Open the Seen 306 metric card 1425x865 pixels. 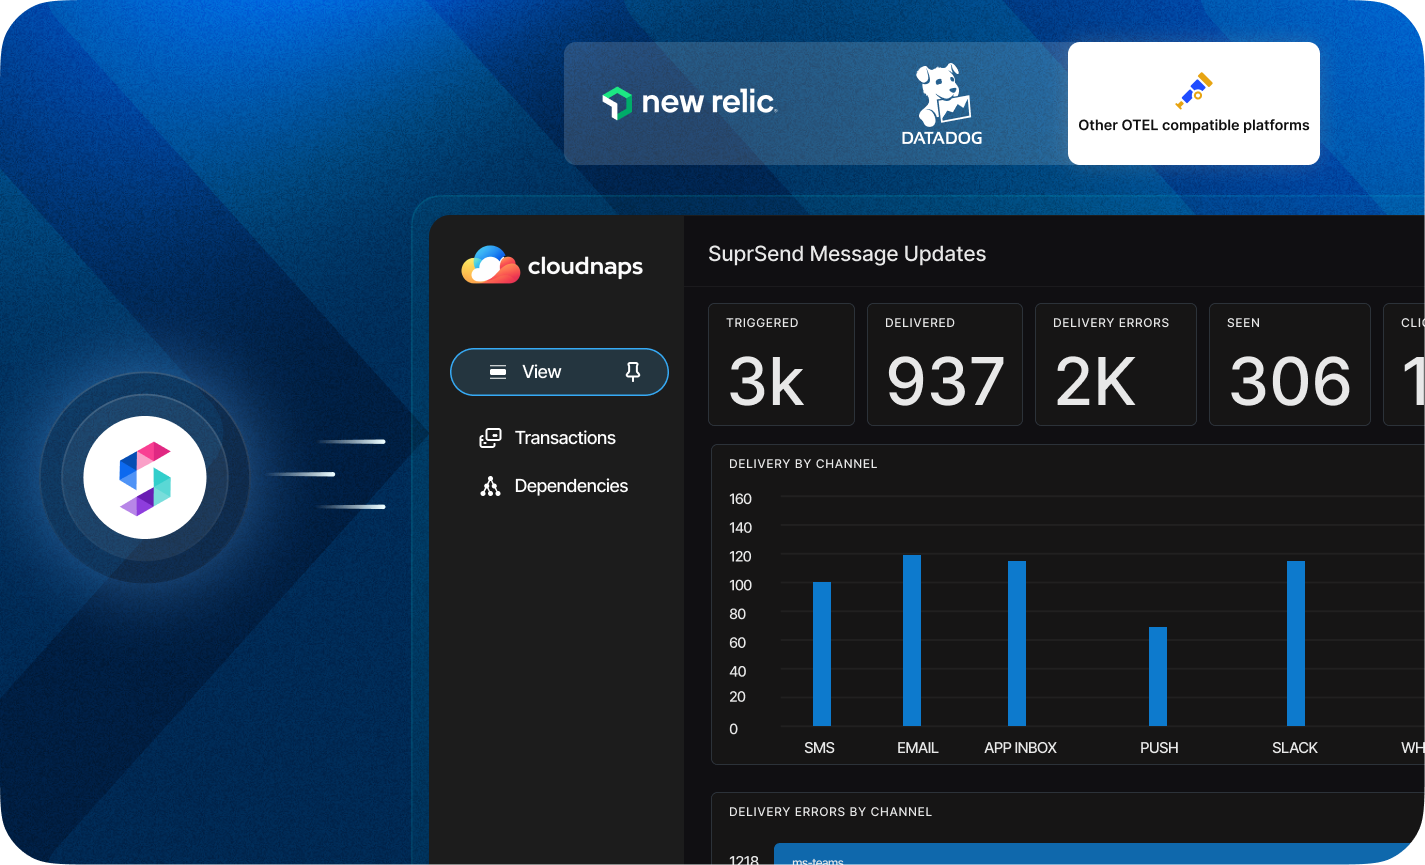pyautogui.click(x=1290, y=365)
